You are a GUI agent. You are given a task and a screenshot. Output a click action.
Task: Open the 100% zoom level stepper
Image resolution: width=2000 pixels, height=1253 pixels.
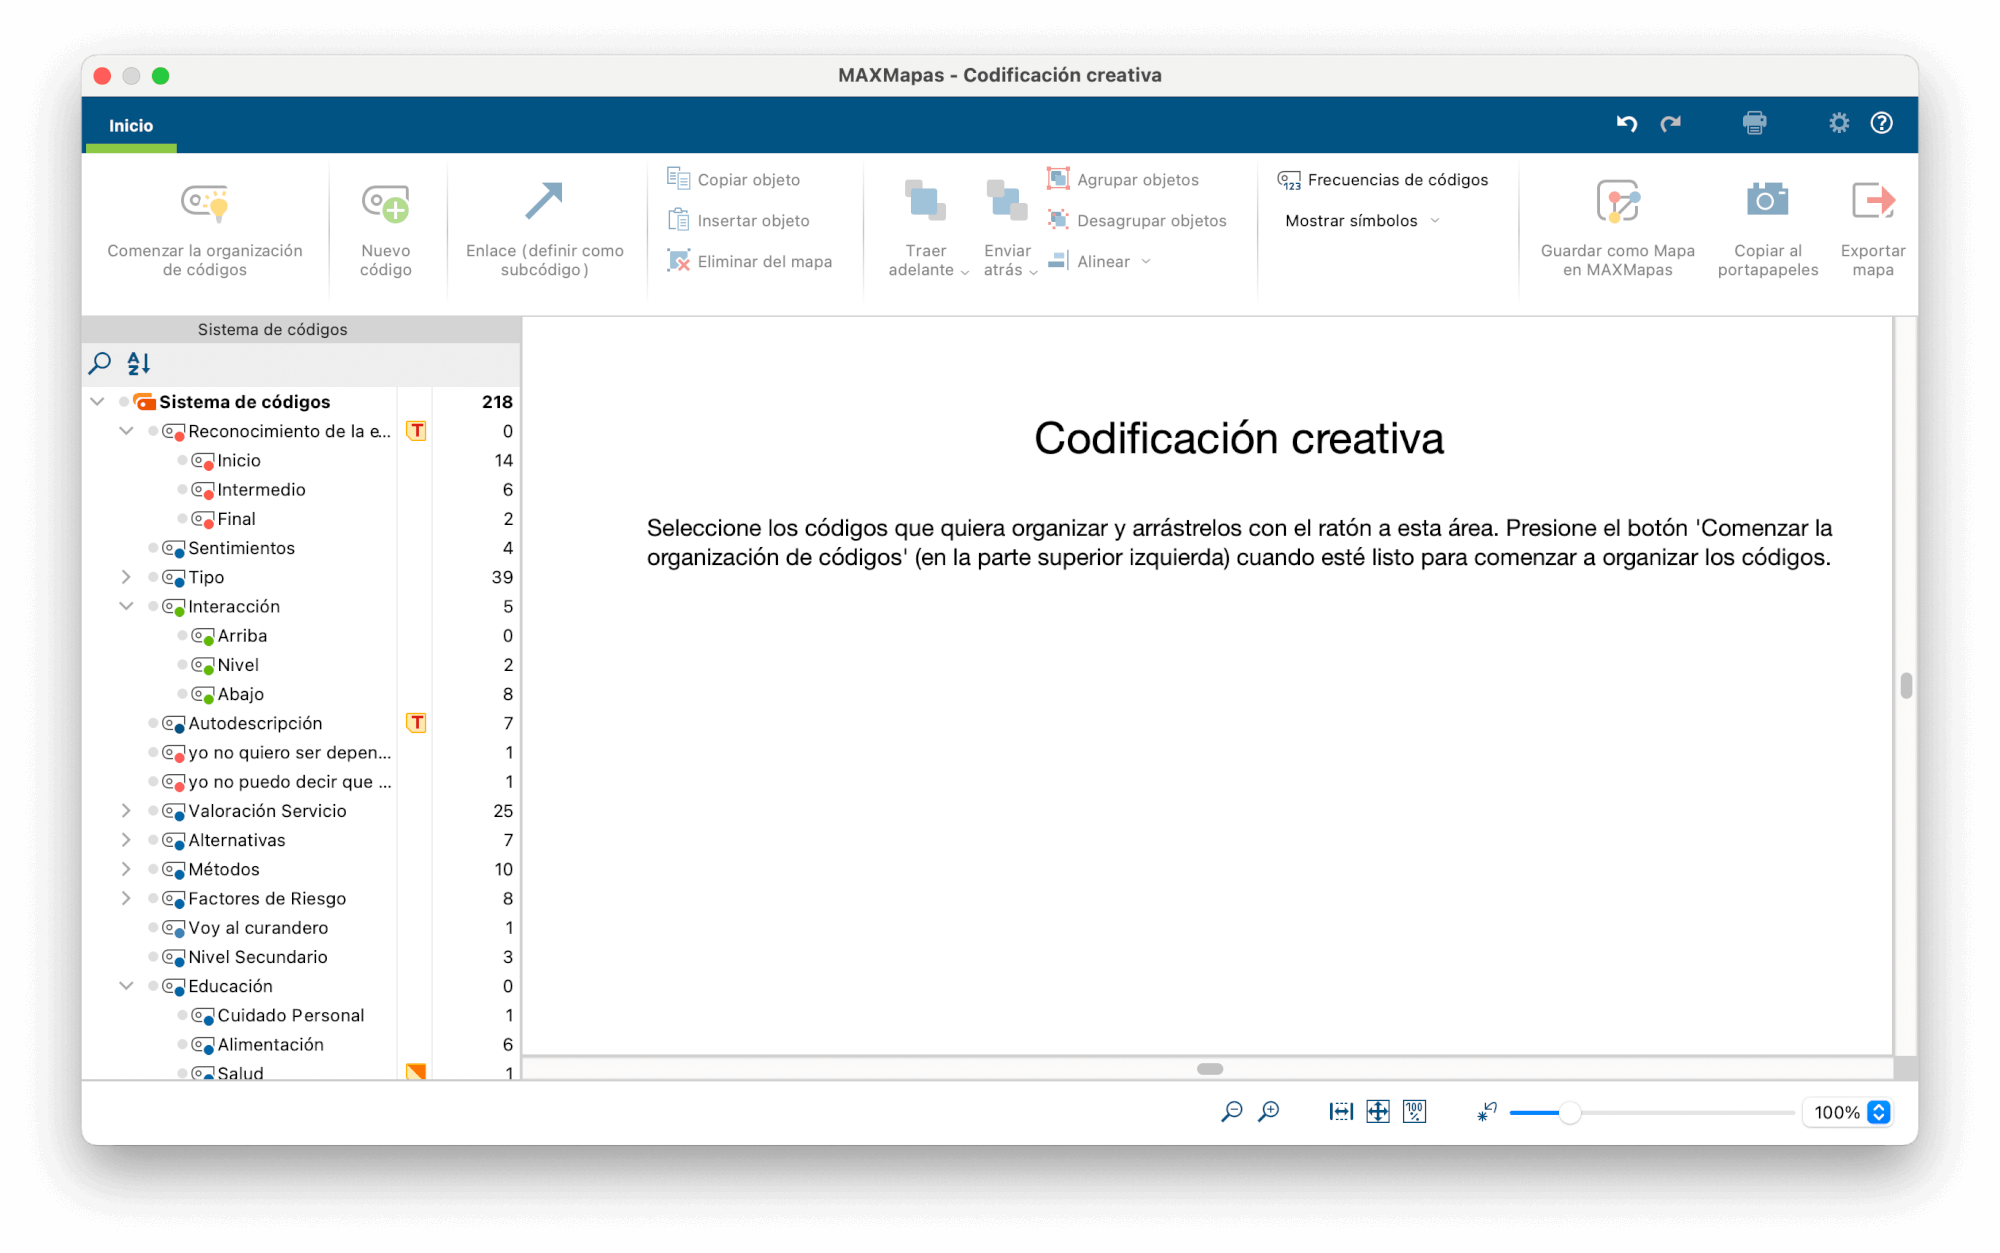(1879, 1112)
